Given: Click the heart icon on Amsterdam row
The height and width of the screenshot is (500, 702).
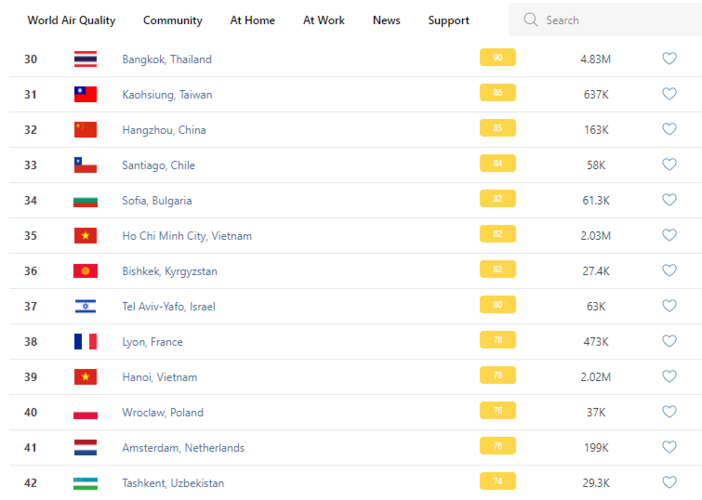Looking at the screenshot, I should 669,448.
